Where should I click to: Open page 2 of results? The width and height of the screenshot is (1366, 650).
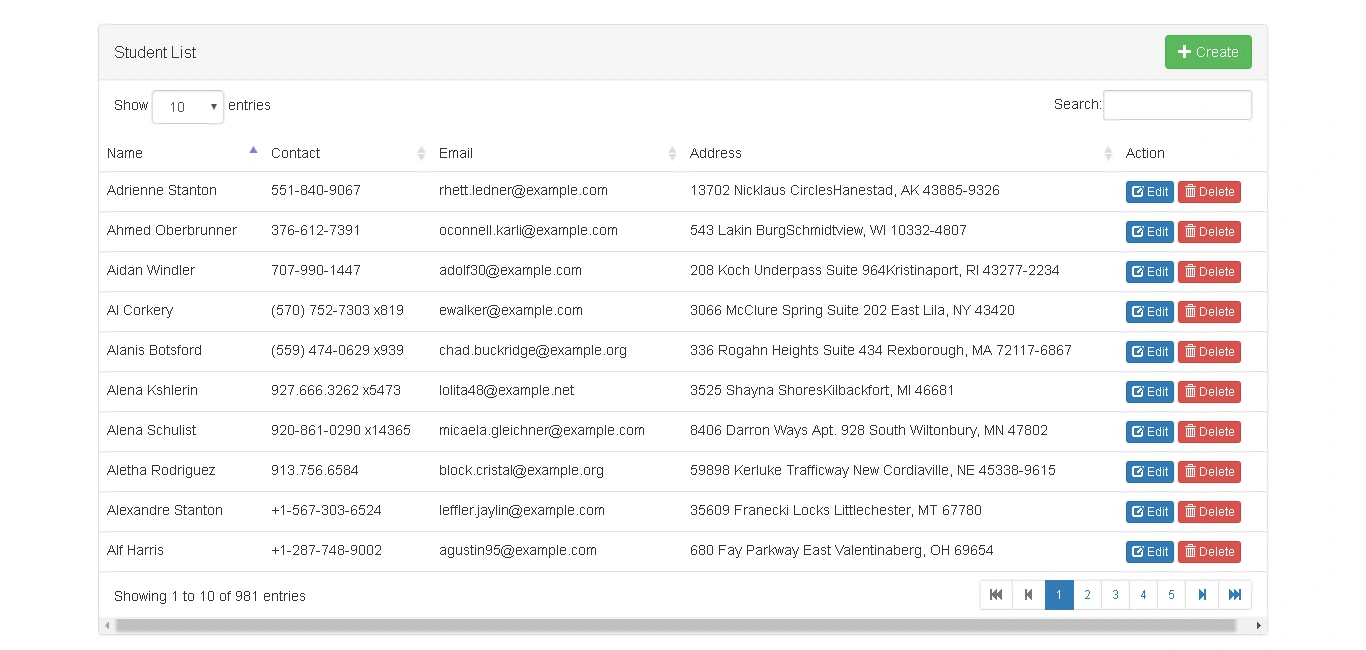[1087, 595]
